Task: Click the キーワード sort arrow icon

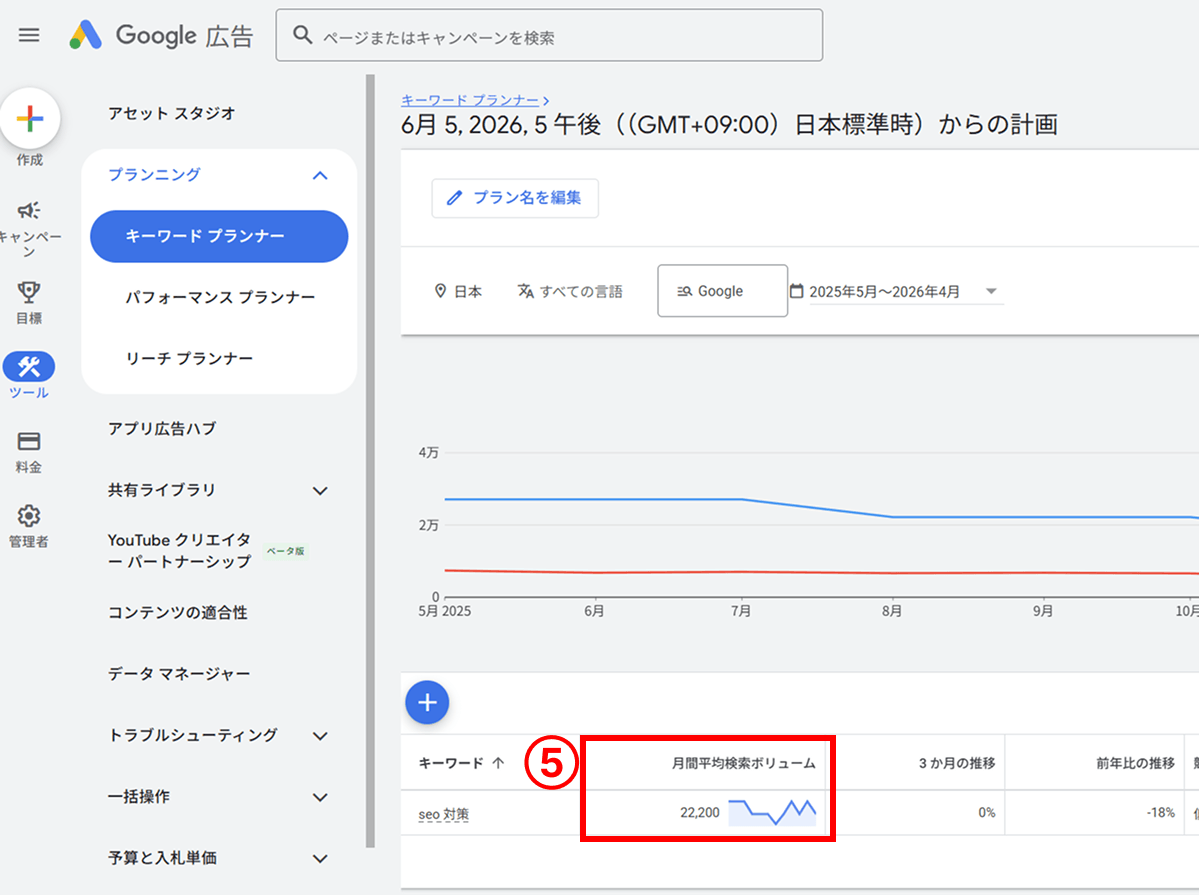Action: [x=499, y=763]
